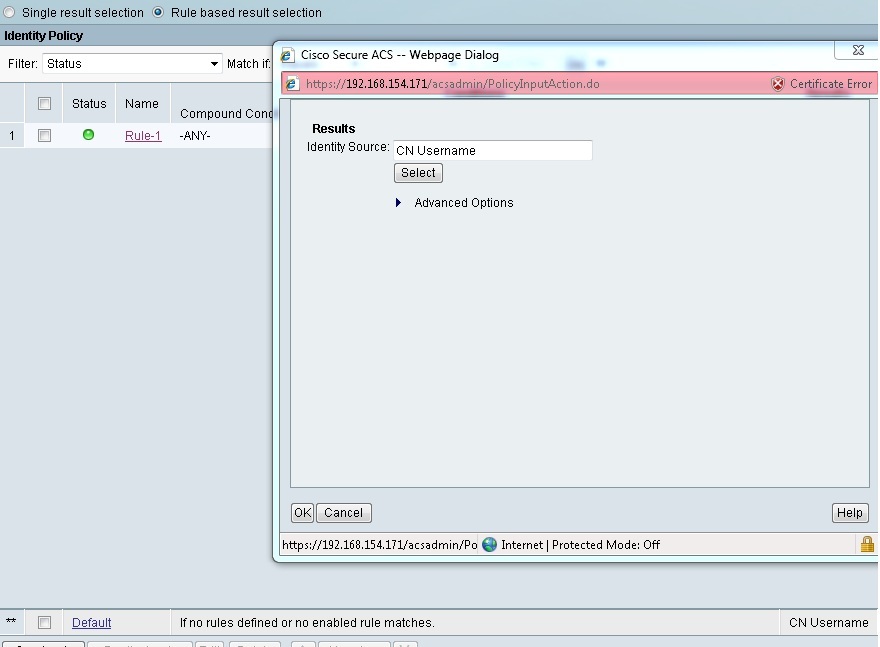Click the green enabled status icon of Rule-1

point(88,135)
